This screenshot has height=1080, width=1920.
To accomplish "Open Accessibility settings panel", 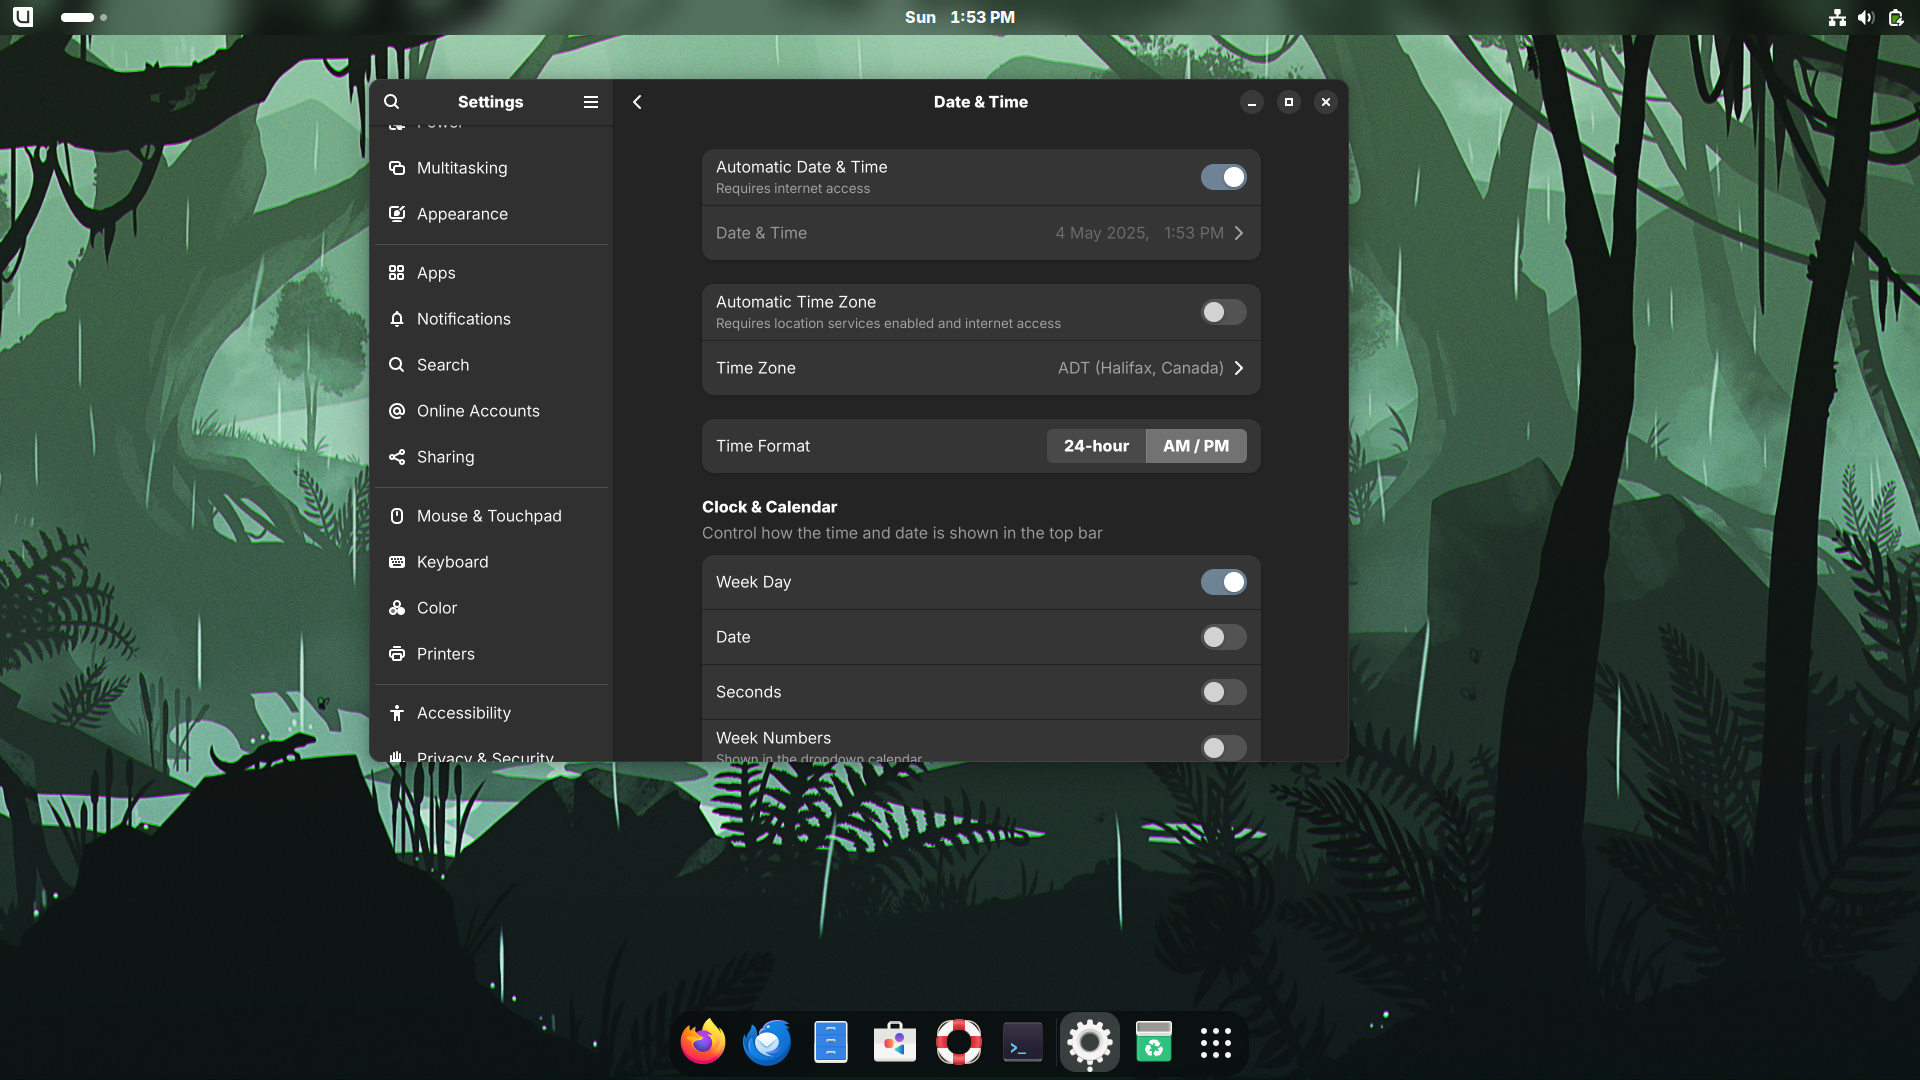I will click(491, 713).
